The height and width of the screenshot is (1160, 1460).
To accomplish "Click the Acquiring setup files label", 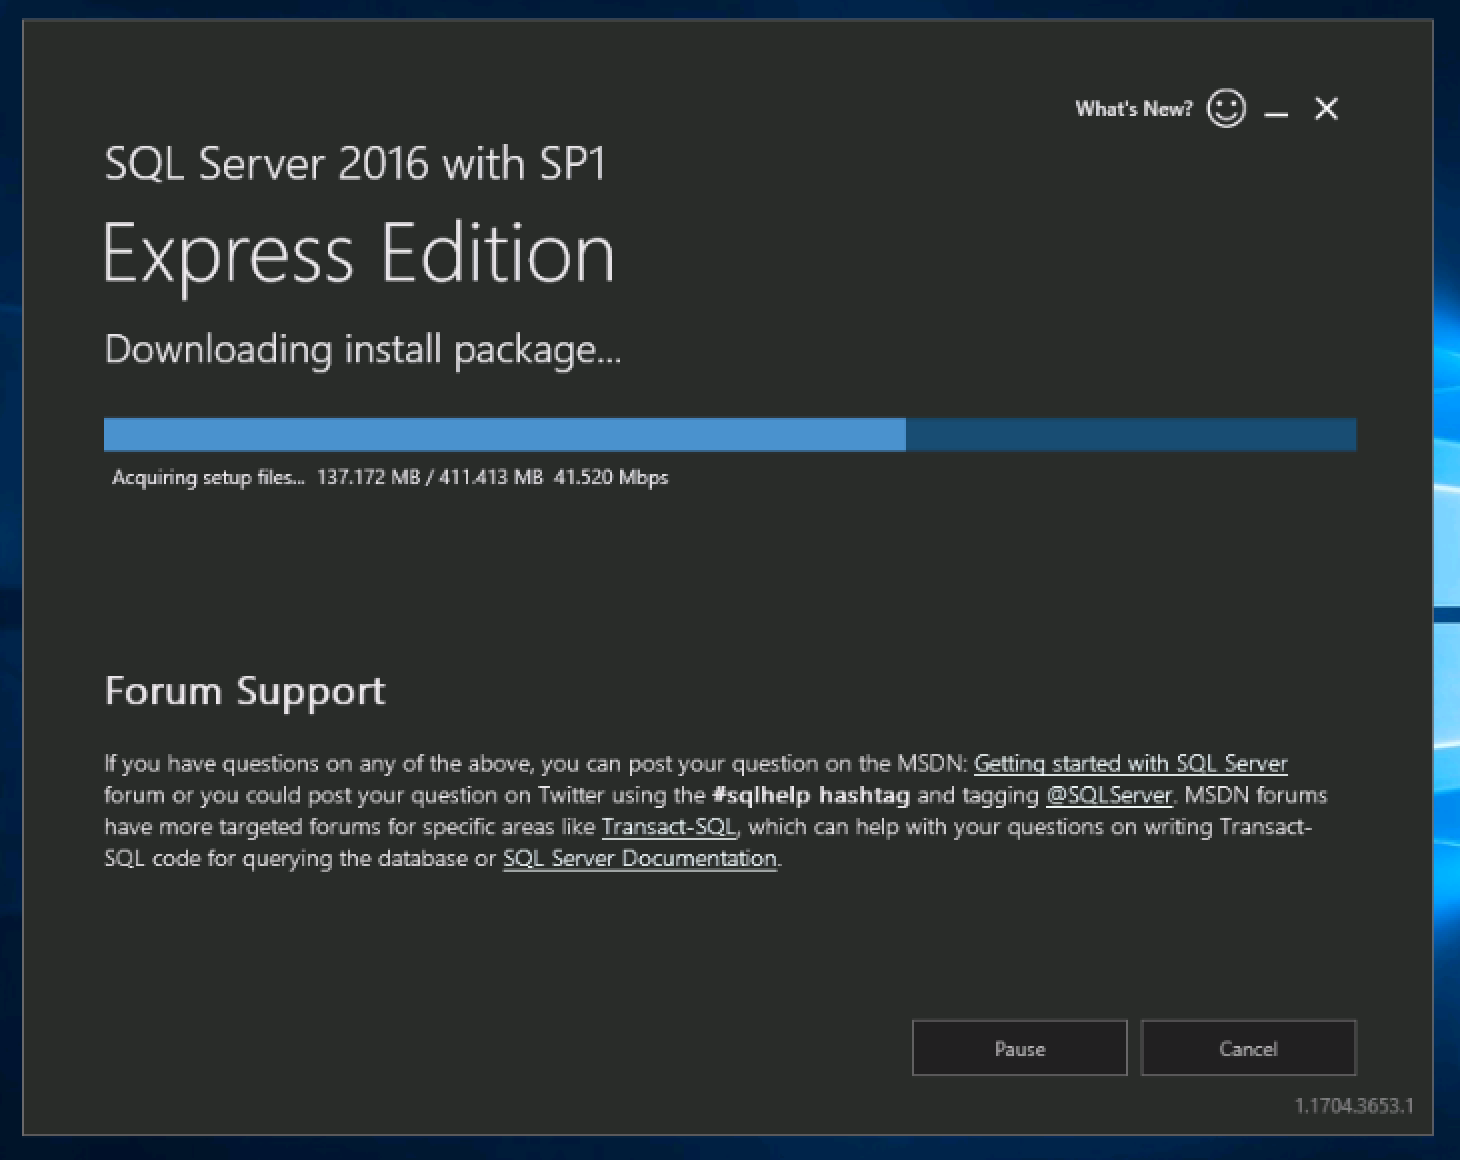I will pos(208,478).
